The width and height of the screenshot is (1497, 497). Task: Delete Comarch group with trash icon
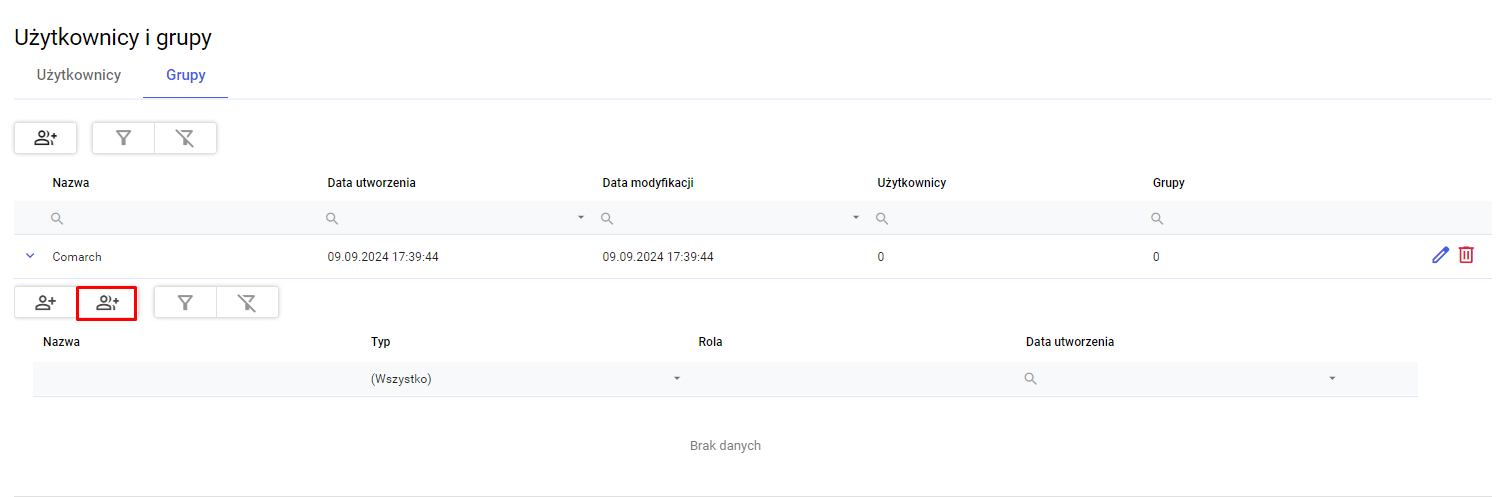(x=1466, y=255)
